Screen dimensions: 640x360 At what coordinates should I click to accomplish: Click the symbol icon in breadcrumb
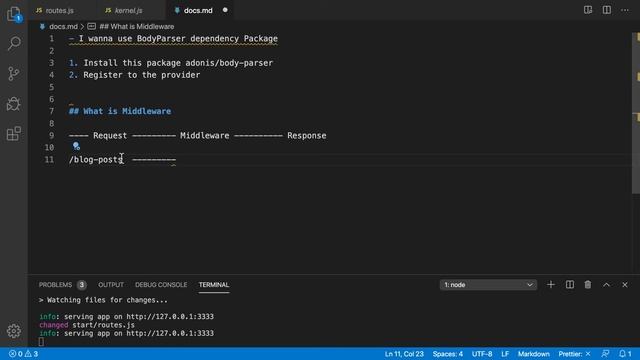point(91,27)
